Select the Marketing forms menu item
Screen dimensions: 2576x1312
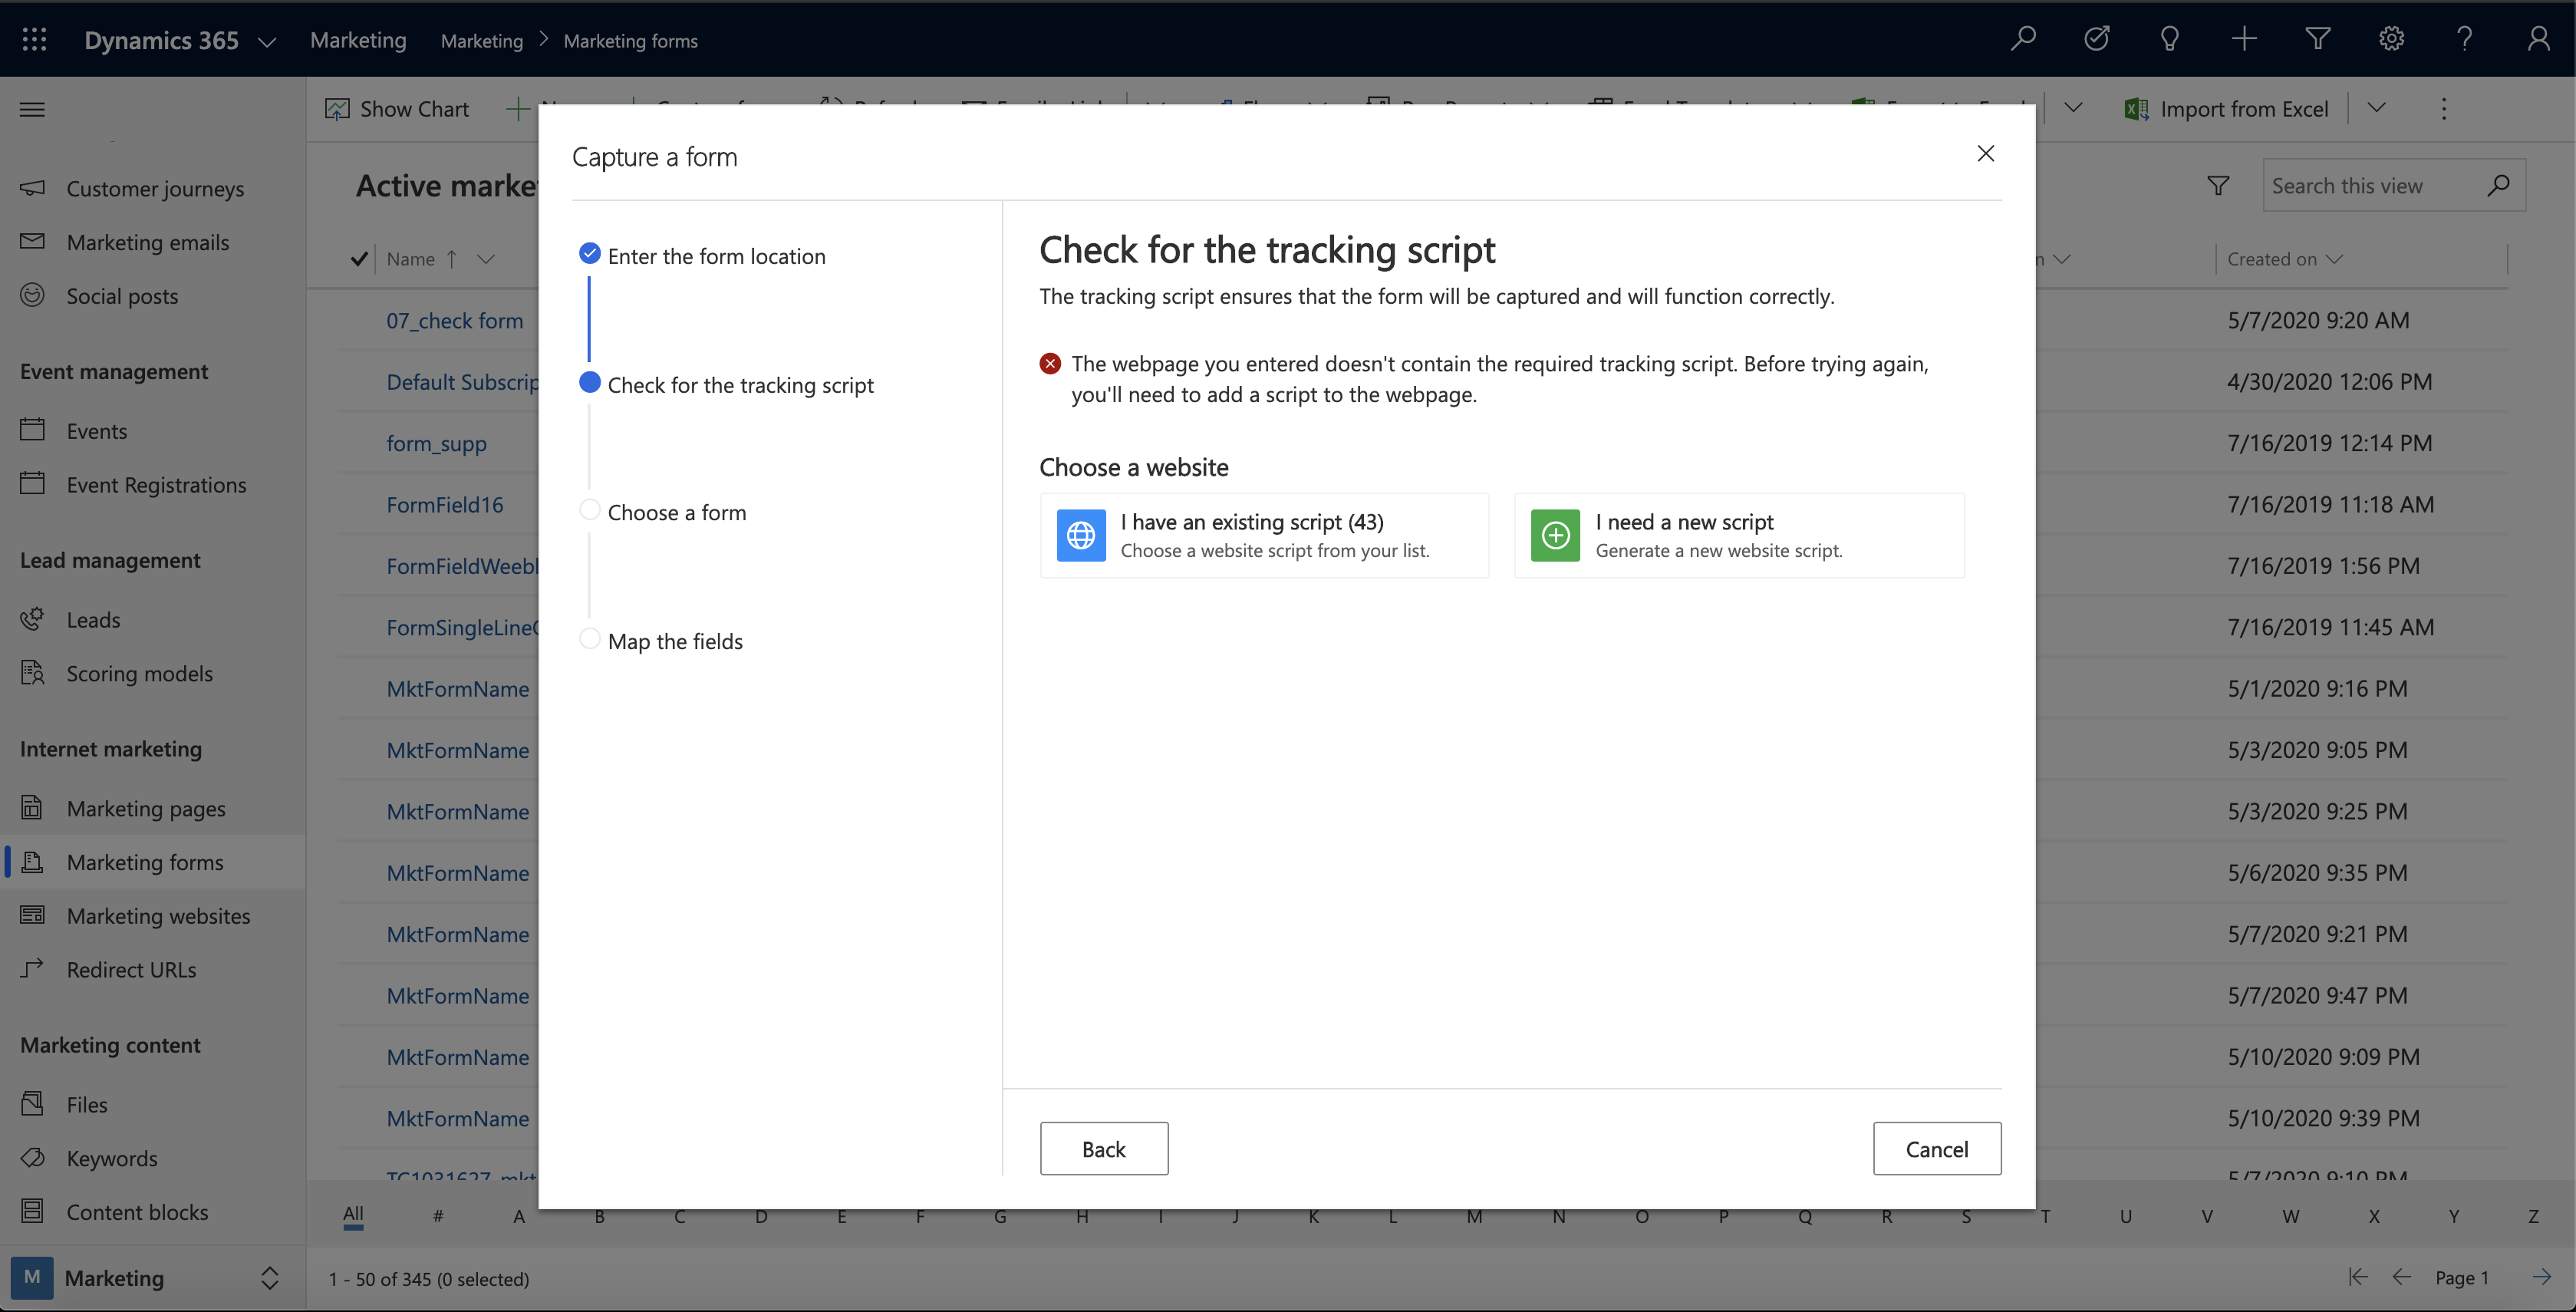(x=144, y=862)
